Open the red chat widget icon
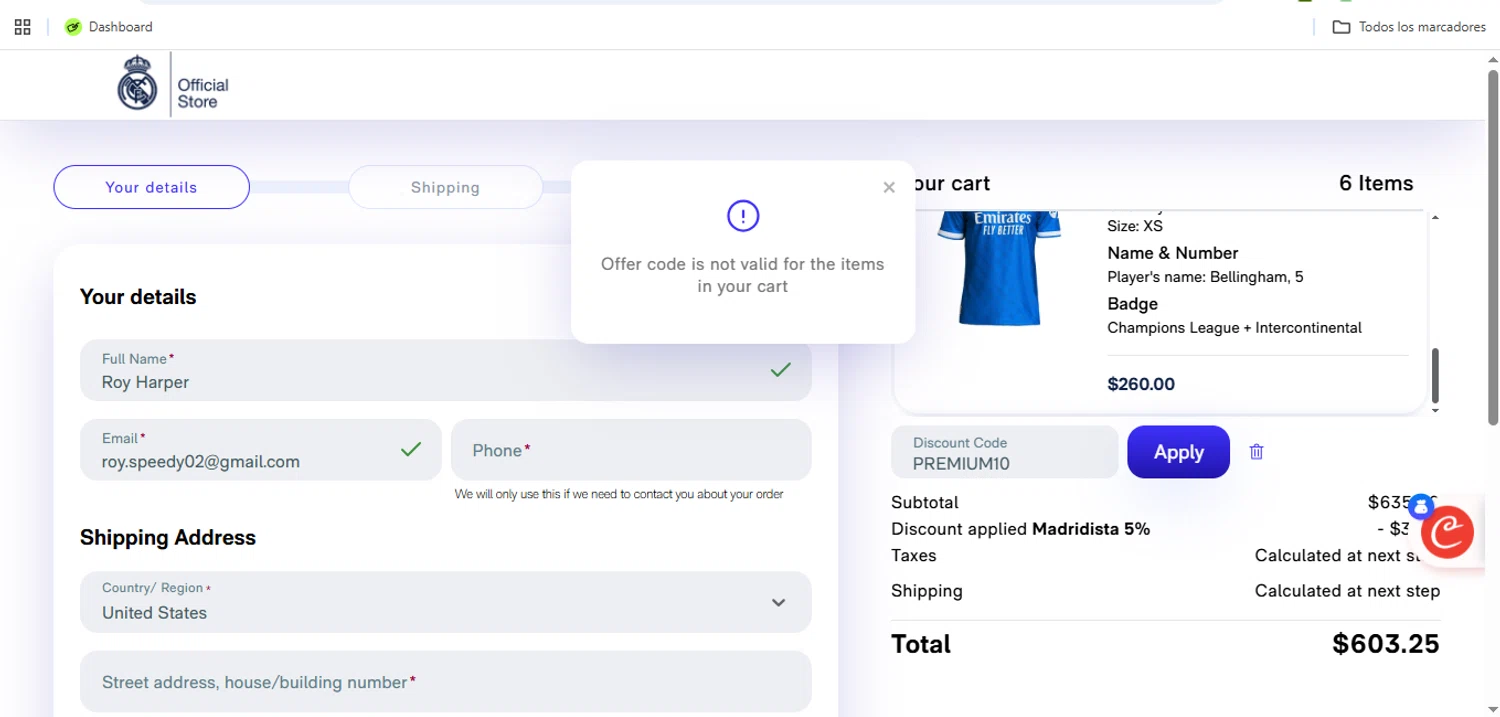The image size is (1500, 717). (1447, 532)
